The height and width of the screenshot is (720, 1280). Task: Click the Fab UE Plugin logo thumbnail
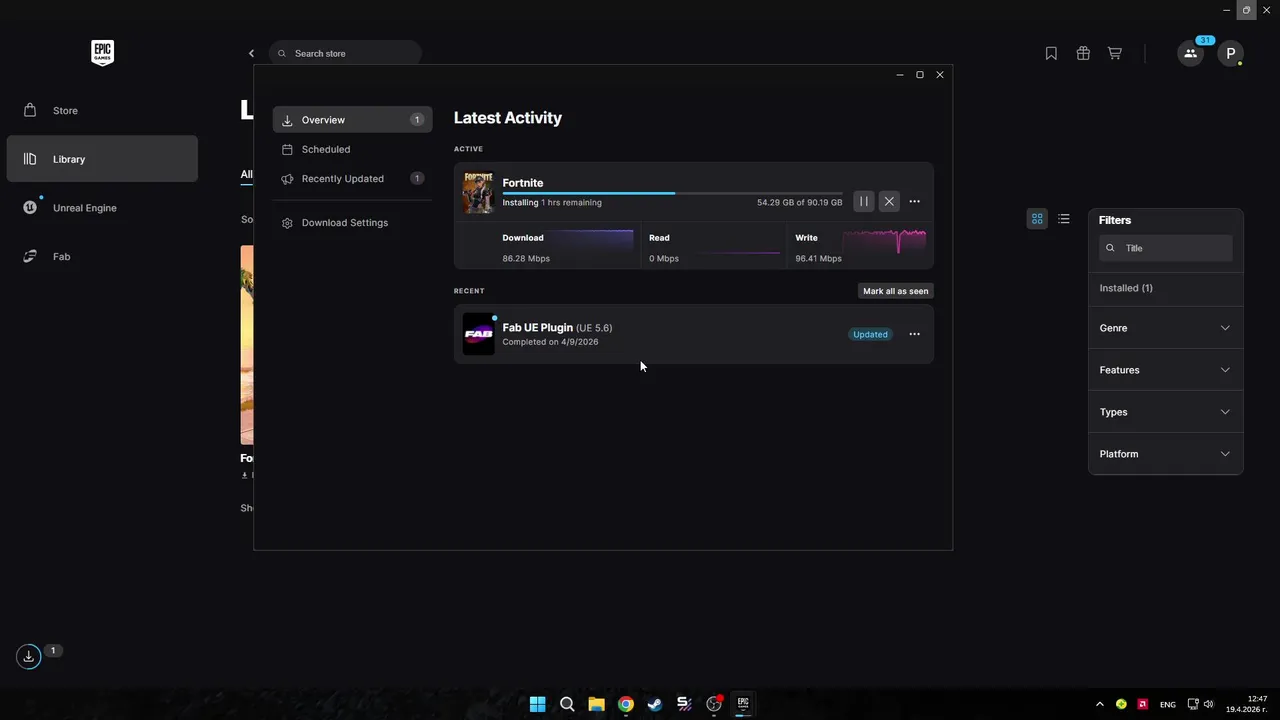coord(478,334)
